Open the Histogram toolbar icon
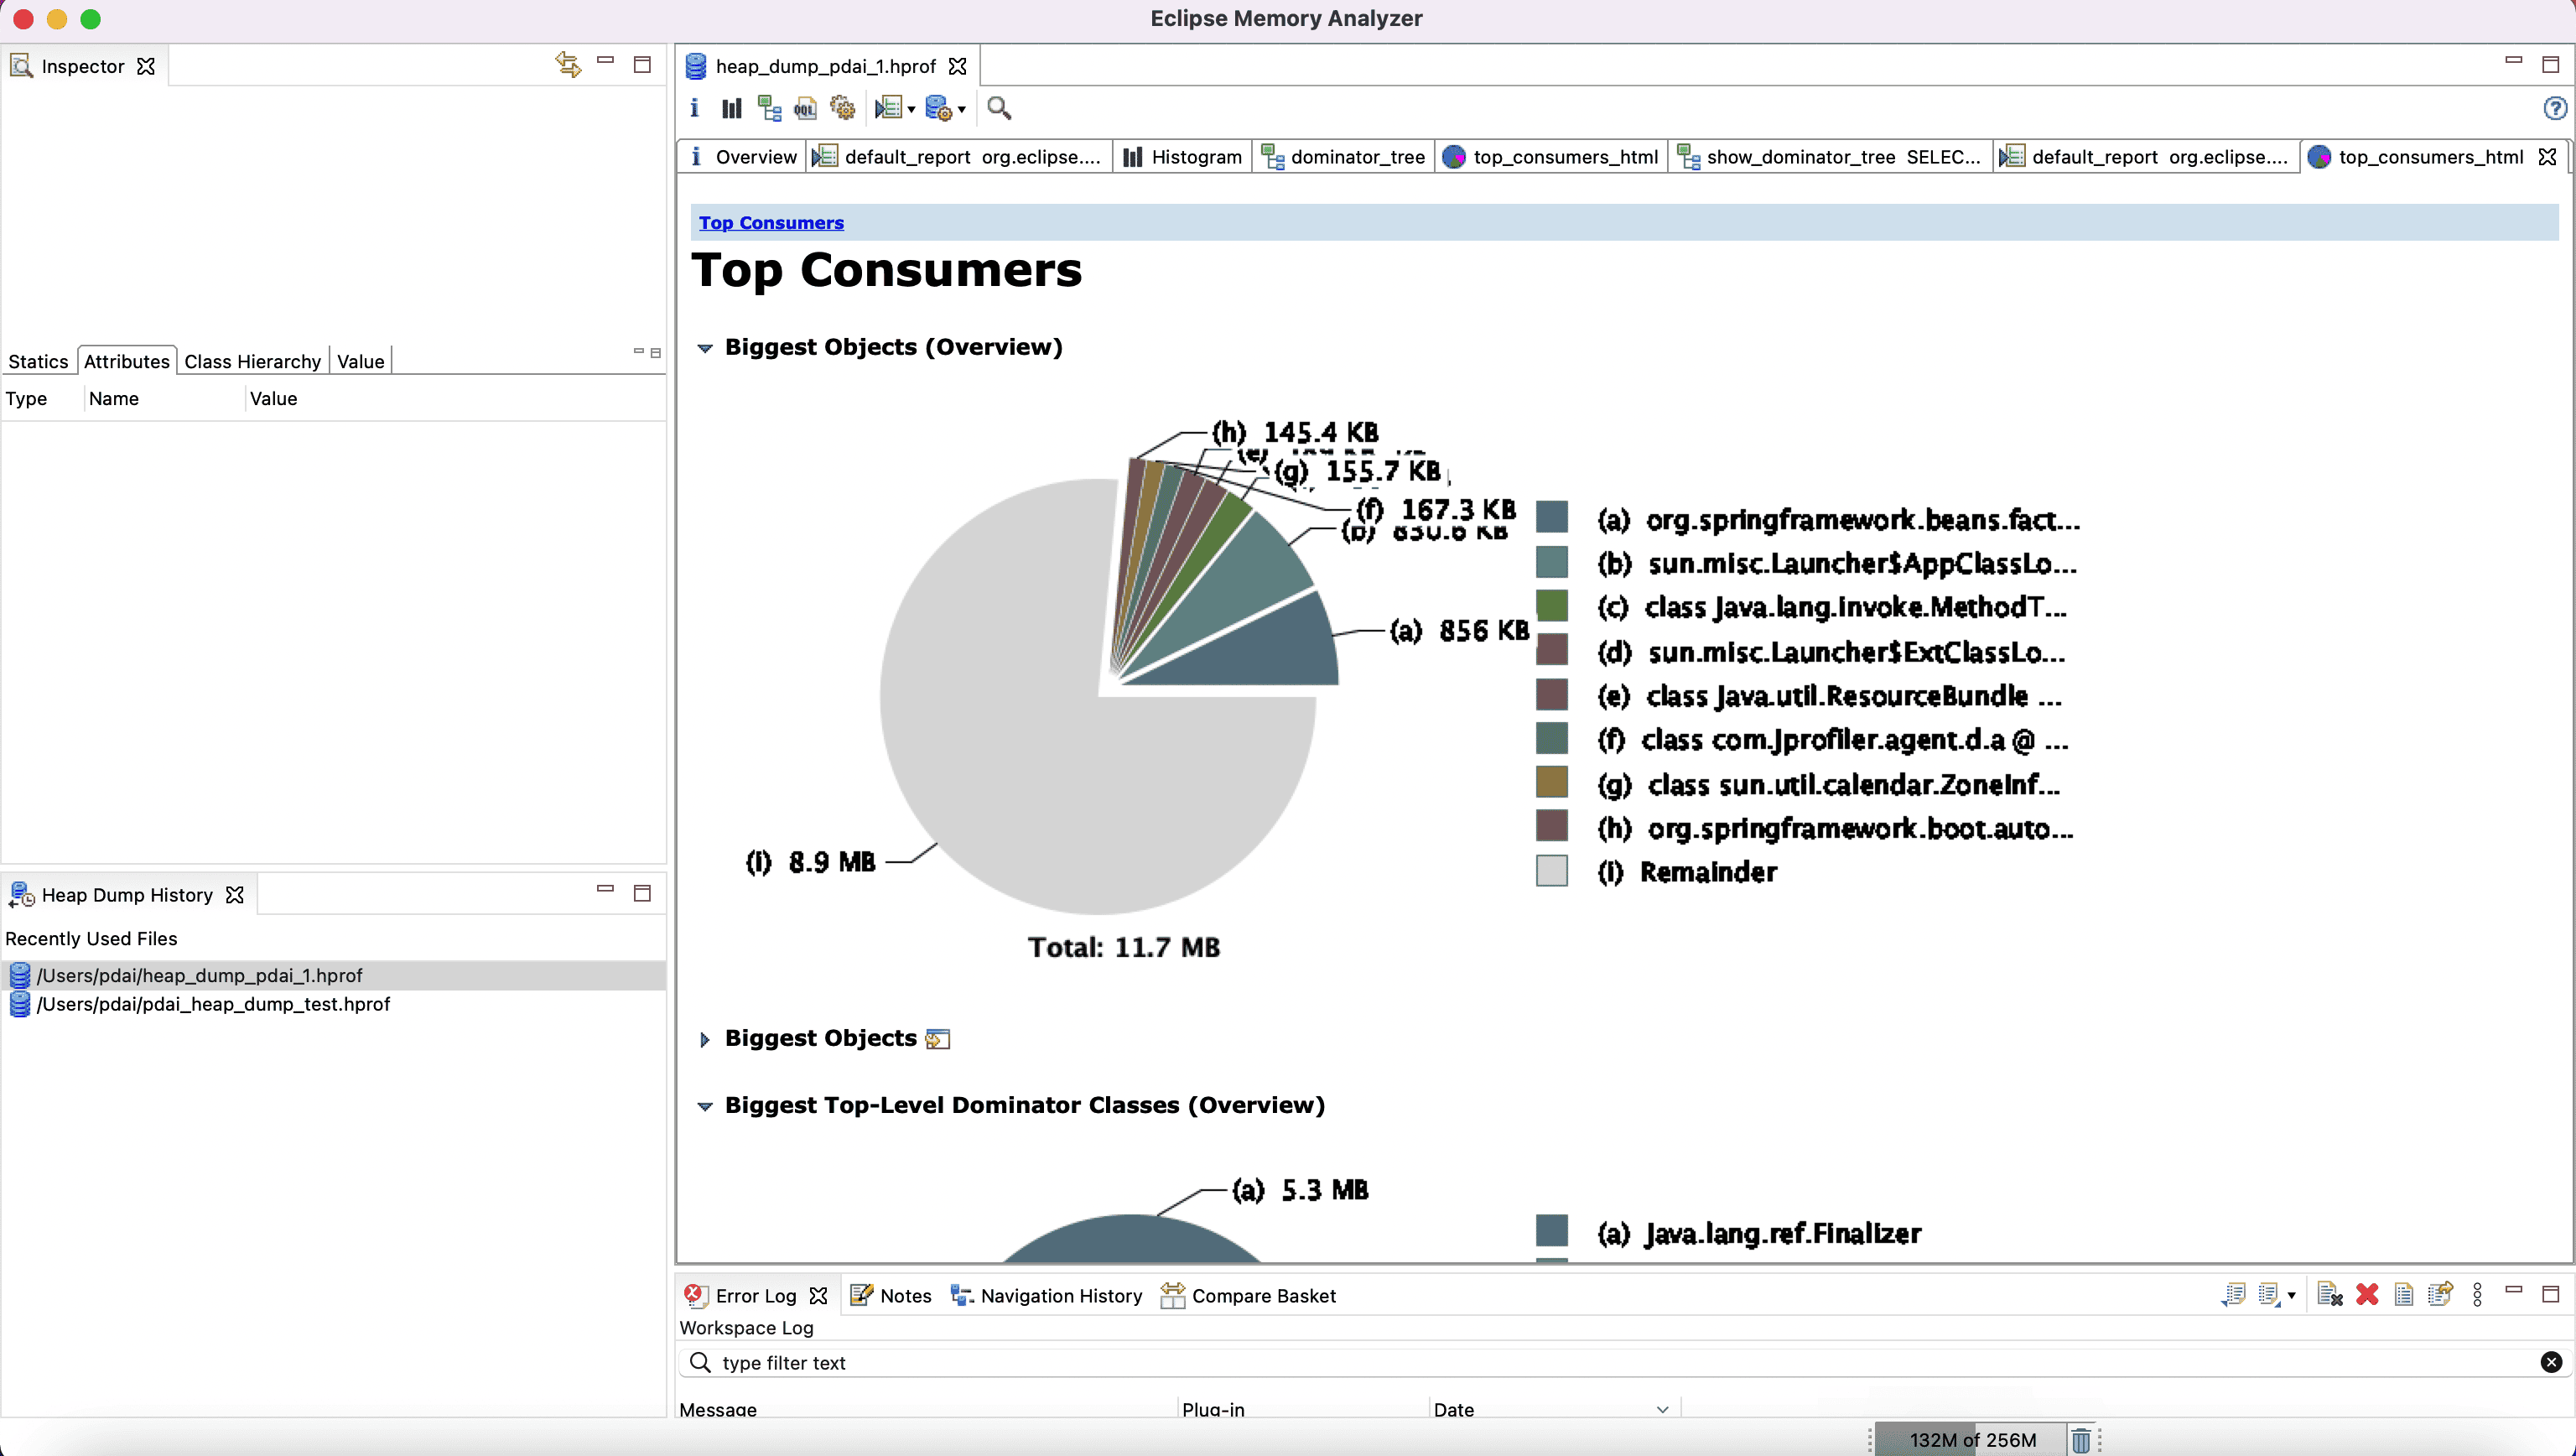This screenshot has width=2576, height=1456. coord(732,108)
